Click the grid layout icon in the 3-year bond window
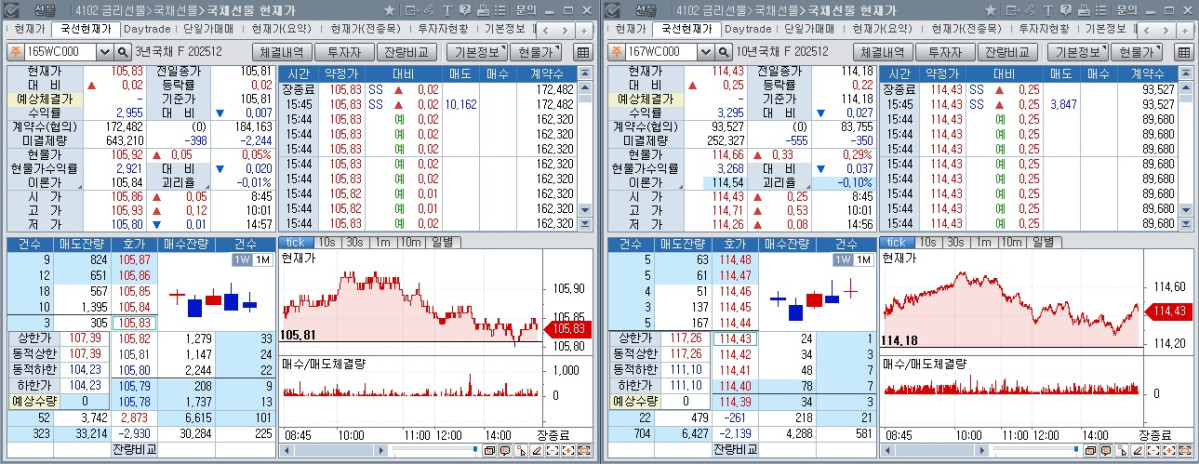1199x464 pixels. (583, 52)
